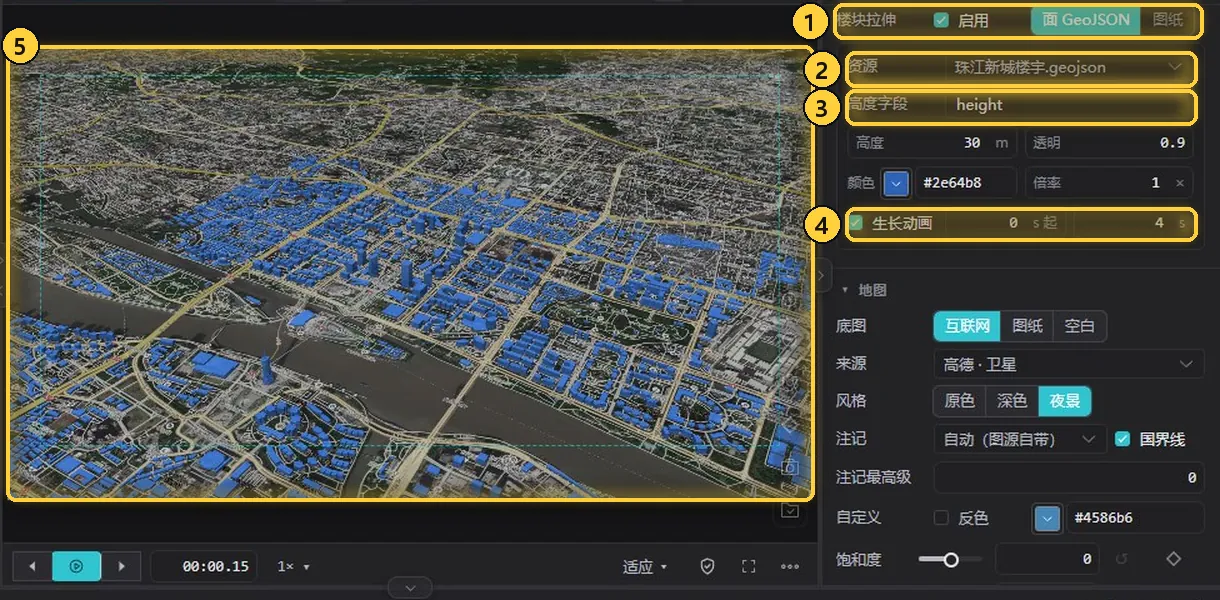Open the shield icon in preview toolbar

click(x=708, y=567)
